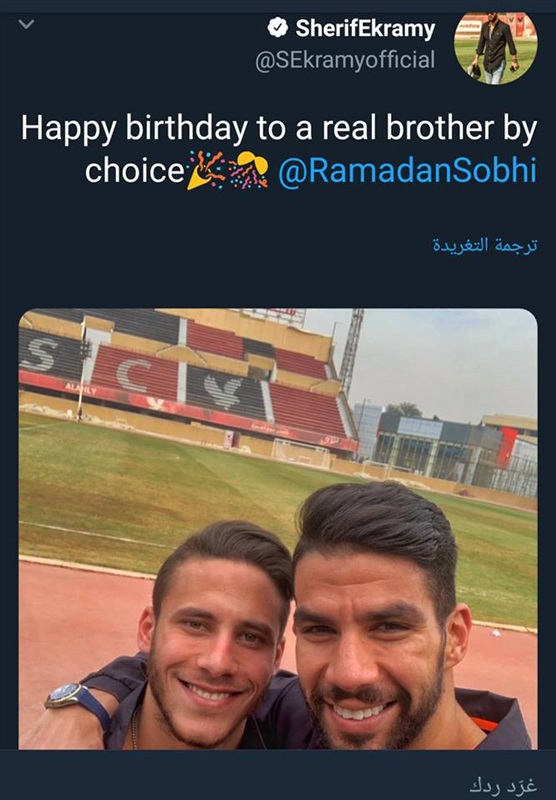Click the confetti ball emoji

(248, 170)
